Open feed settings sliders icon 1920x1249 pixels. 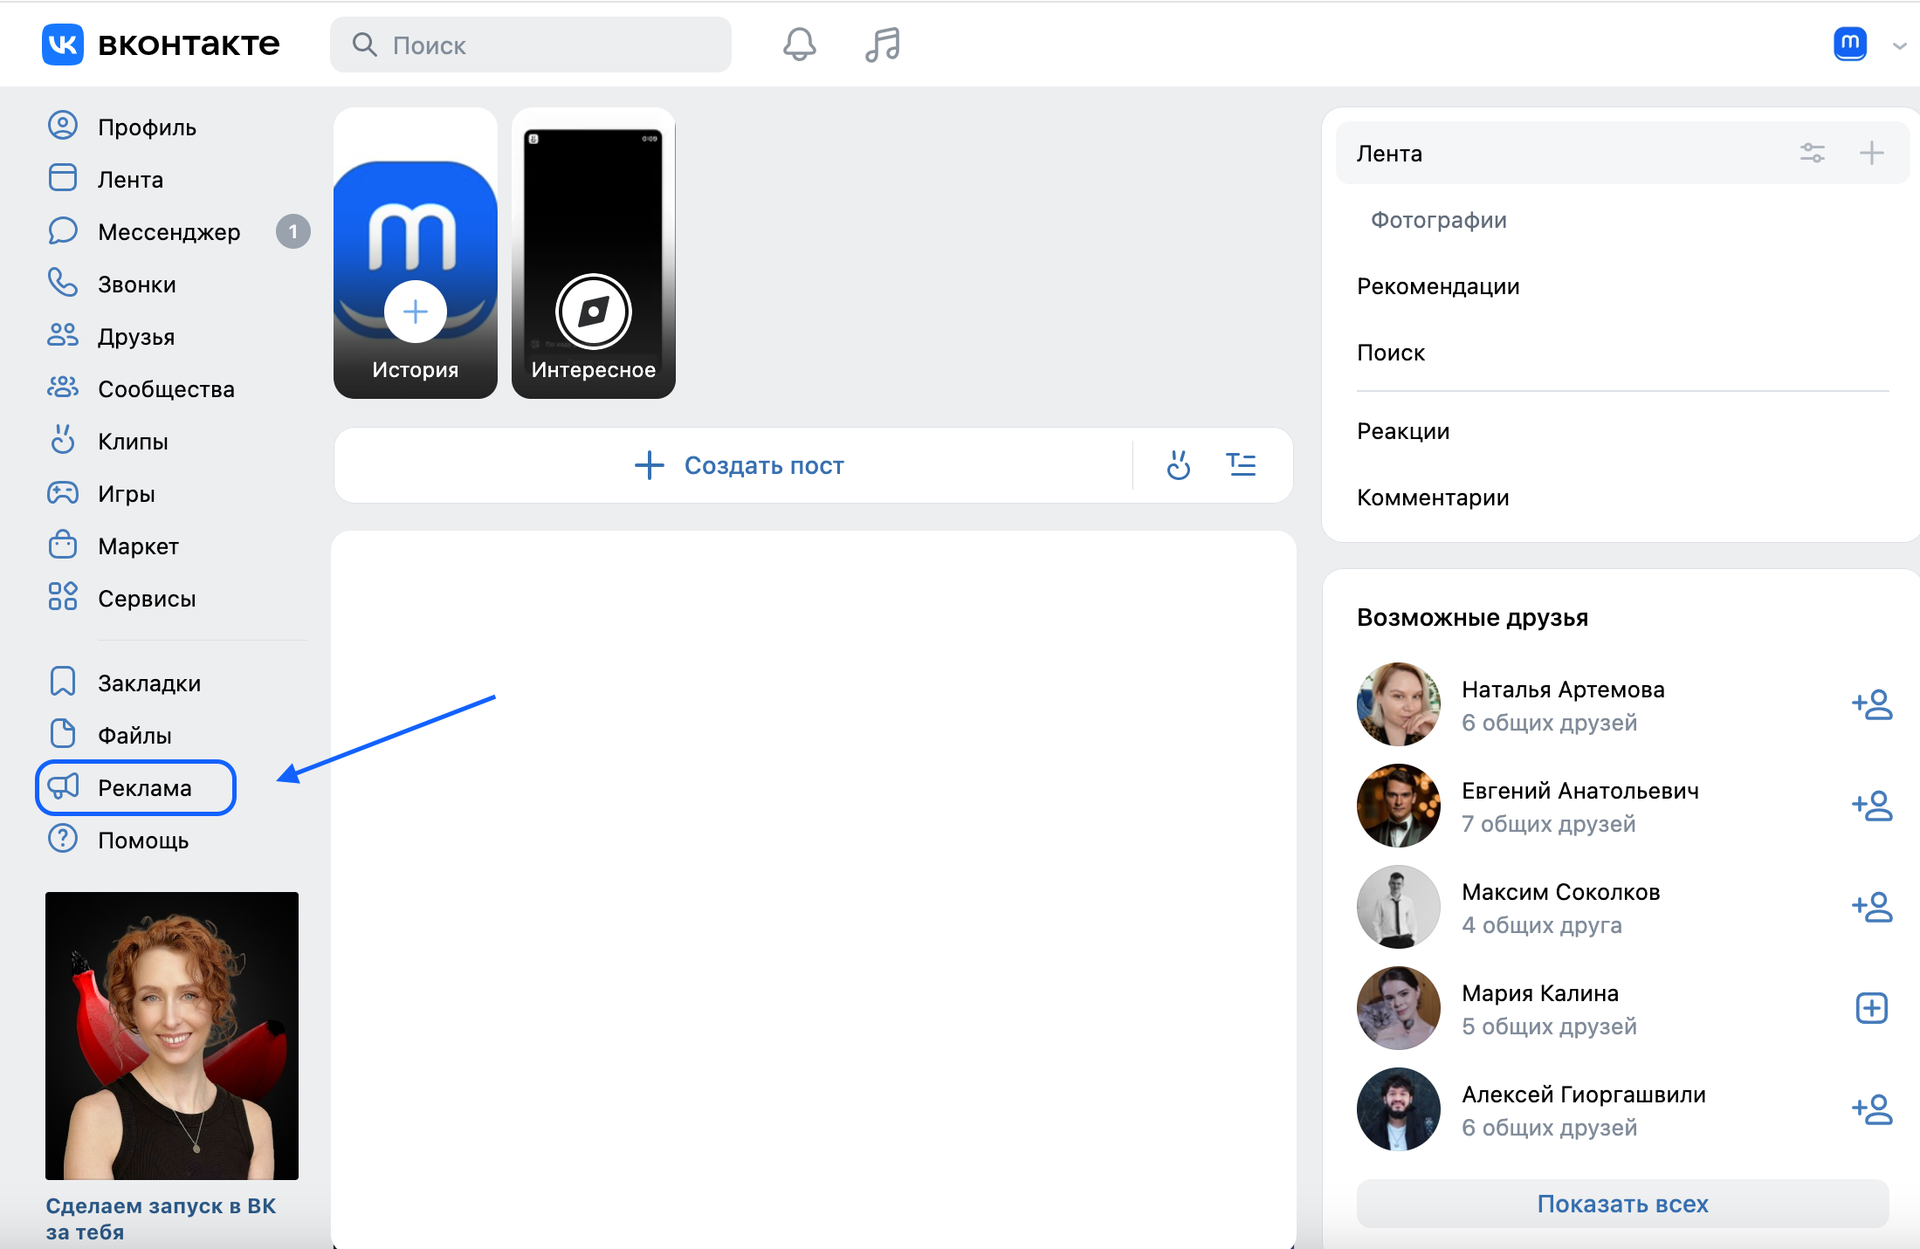(1812, 153)
